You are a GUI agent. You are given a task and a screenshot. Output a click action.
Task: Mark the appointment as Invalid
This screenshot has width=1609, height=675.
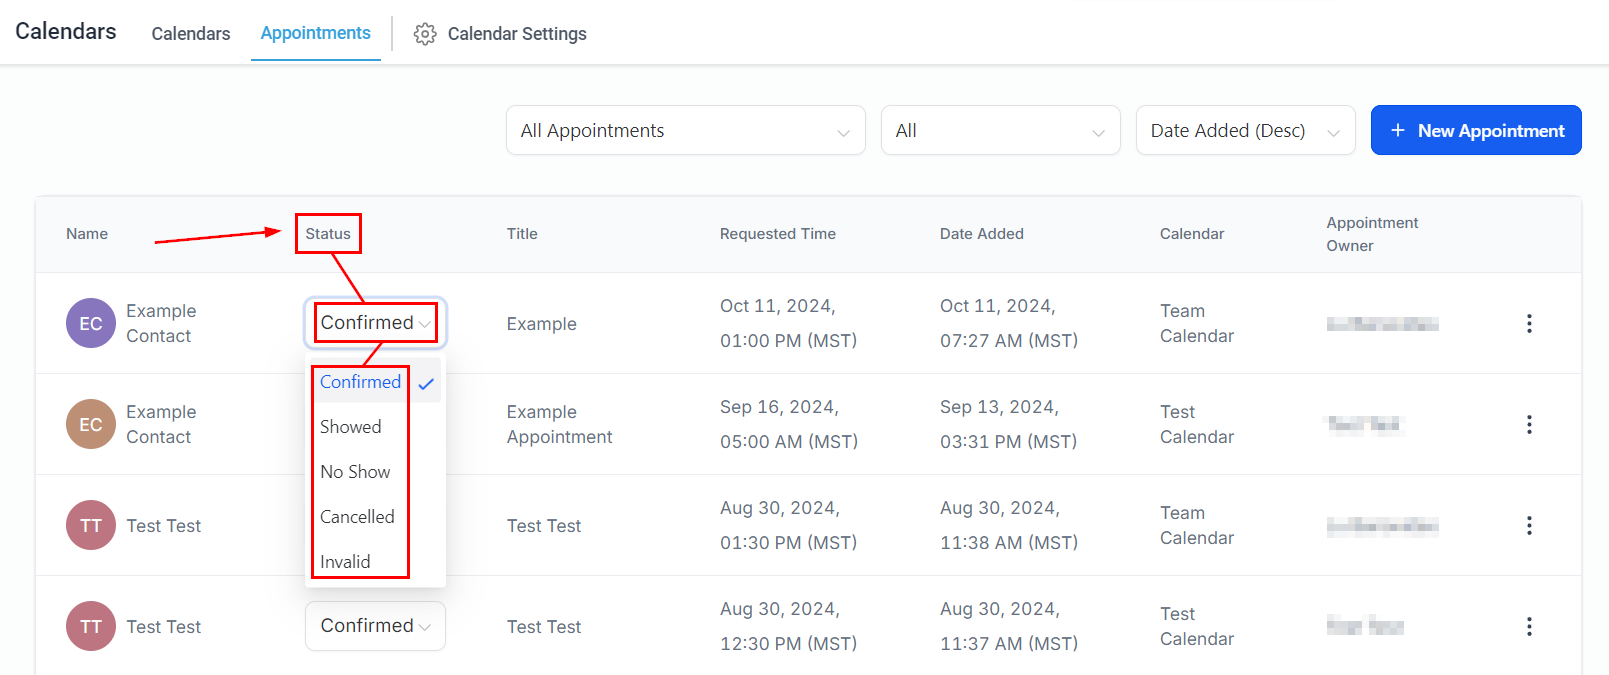click(345, 562)
